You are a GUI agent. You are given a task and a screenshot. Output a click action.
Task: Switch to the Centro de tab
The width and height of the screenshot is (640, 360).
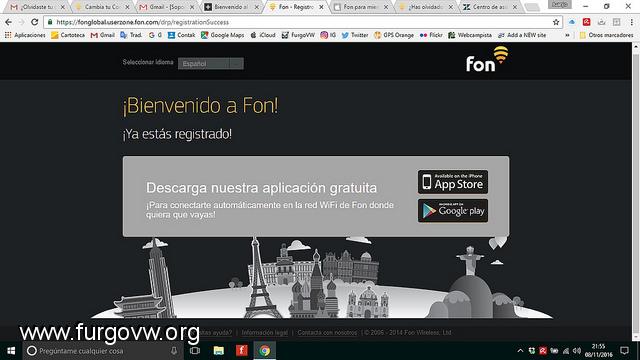[489, 7]
